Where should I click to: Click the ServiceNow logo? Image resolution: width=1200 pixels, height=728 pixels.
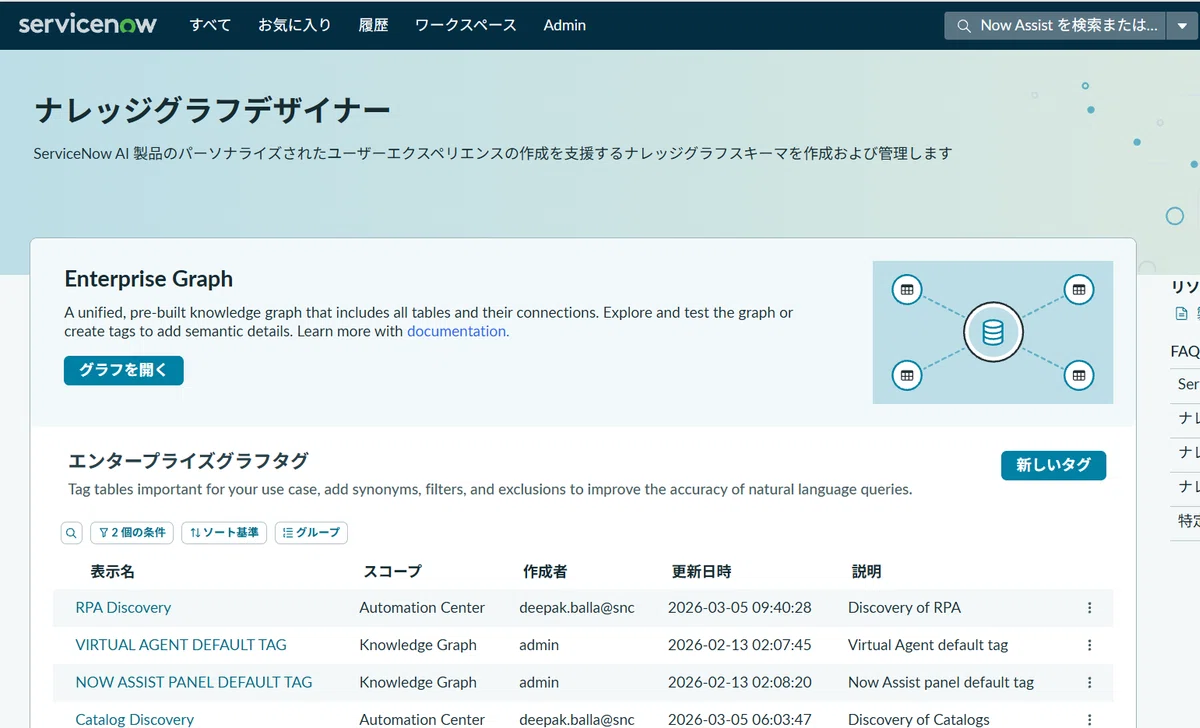pyautogui.click(x=88, y=24)
